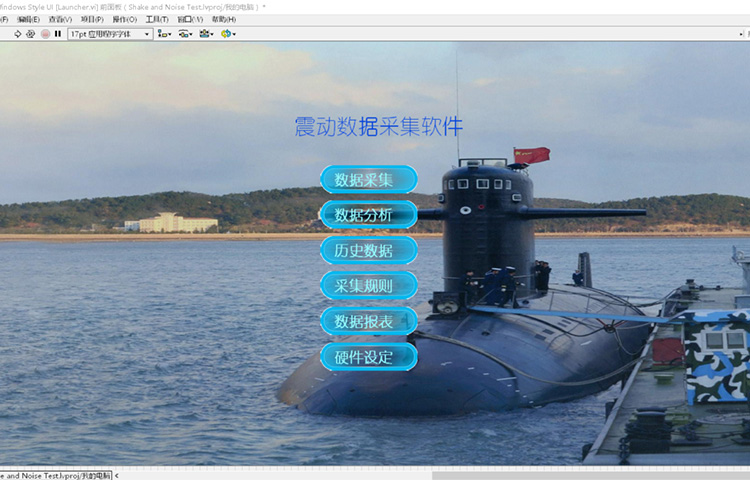
Task: Open the 17pt application font dropdown
Action: tap(110, 33)
